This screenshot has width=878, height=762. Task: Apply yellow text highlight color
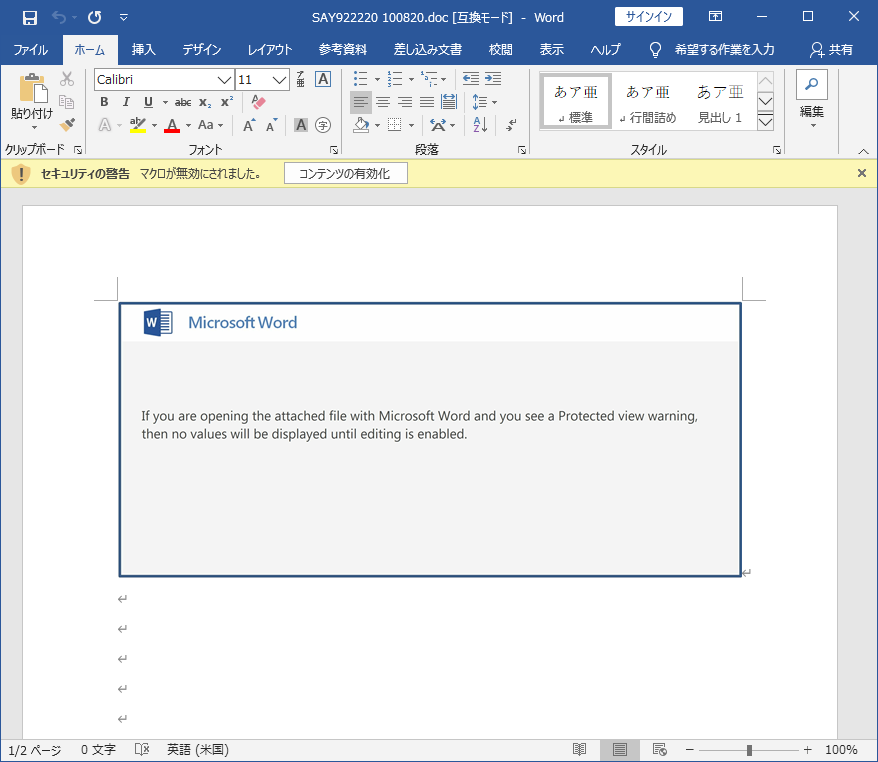(138, 125)
